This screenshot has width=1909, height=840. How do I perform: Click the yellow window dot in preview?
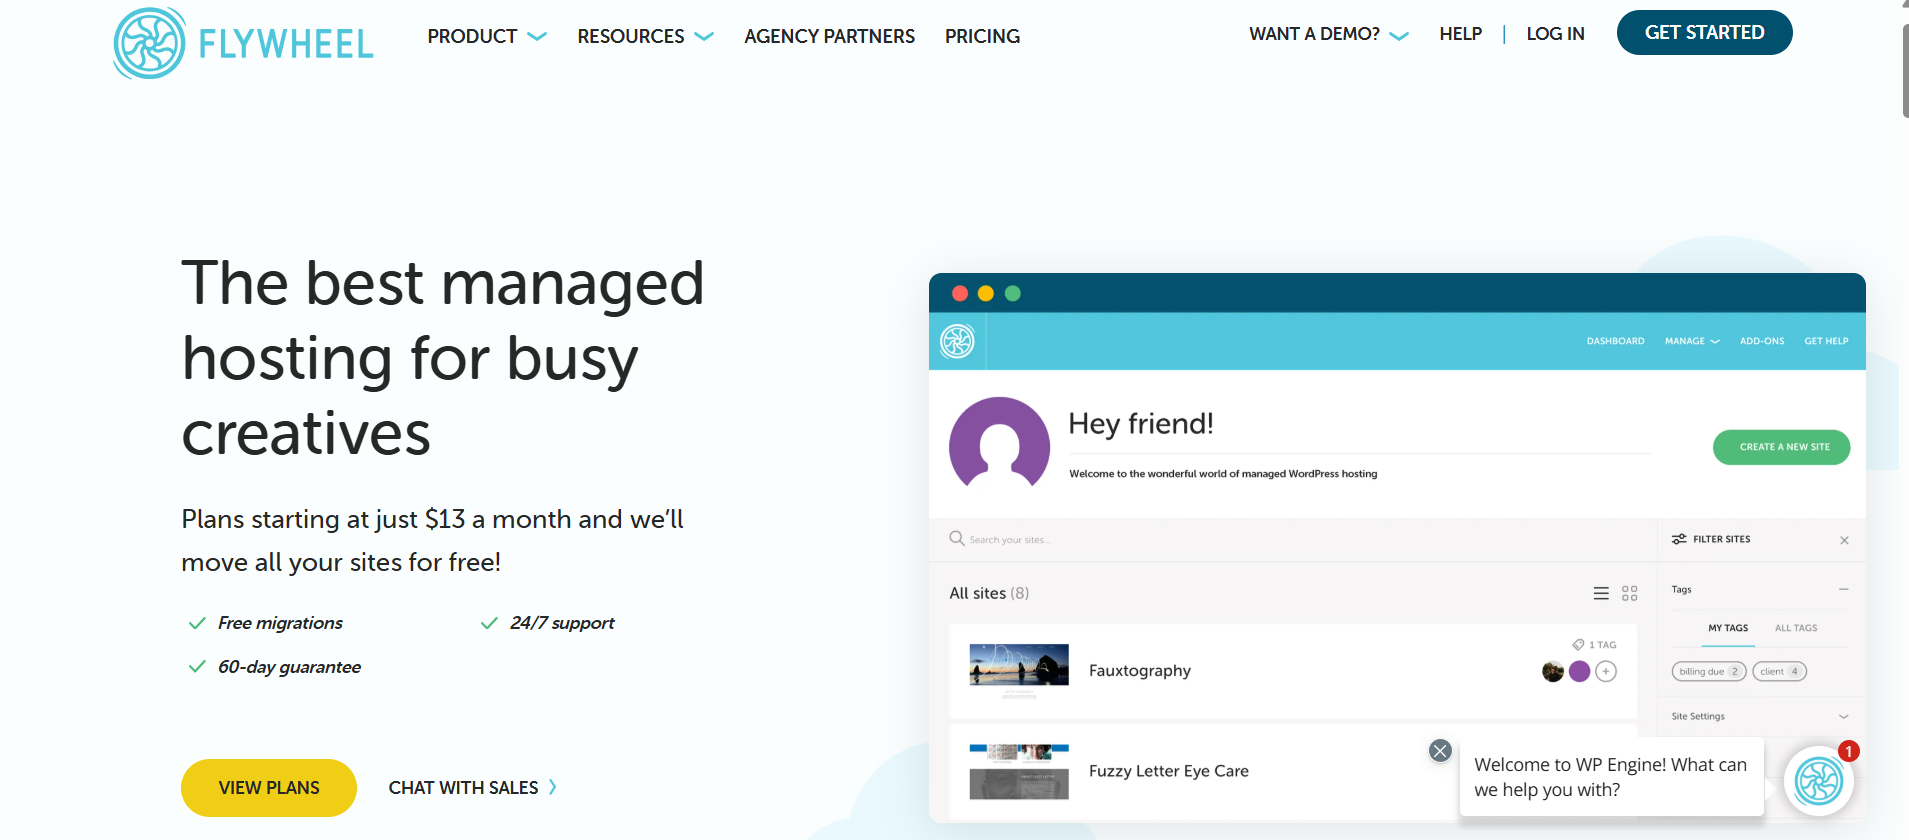point(986,293)
